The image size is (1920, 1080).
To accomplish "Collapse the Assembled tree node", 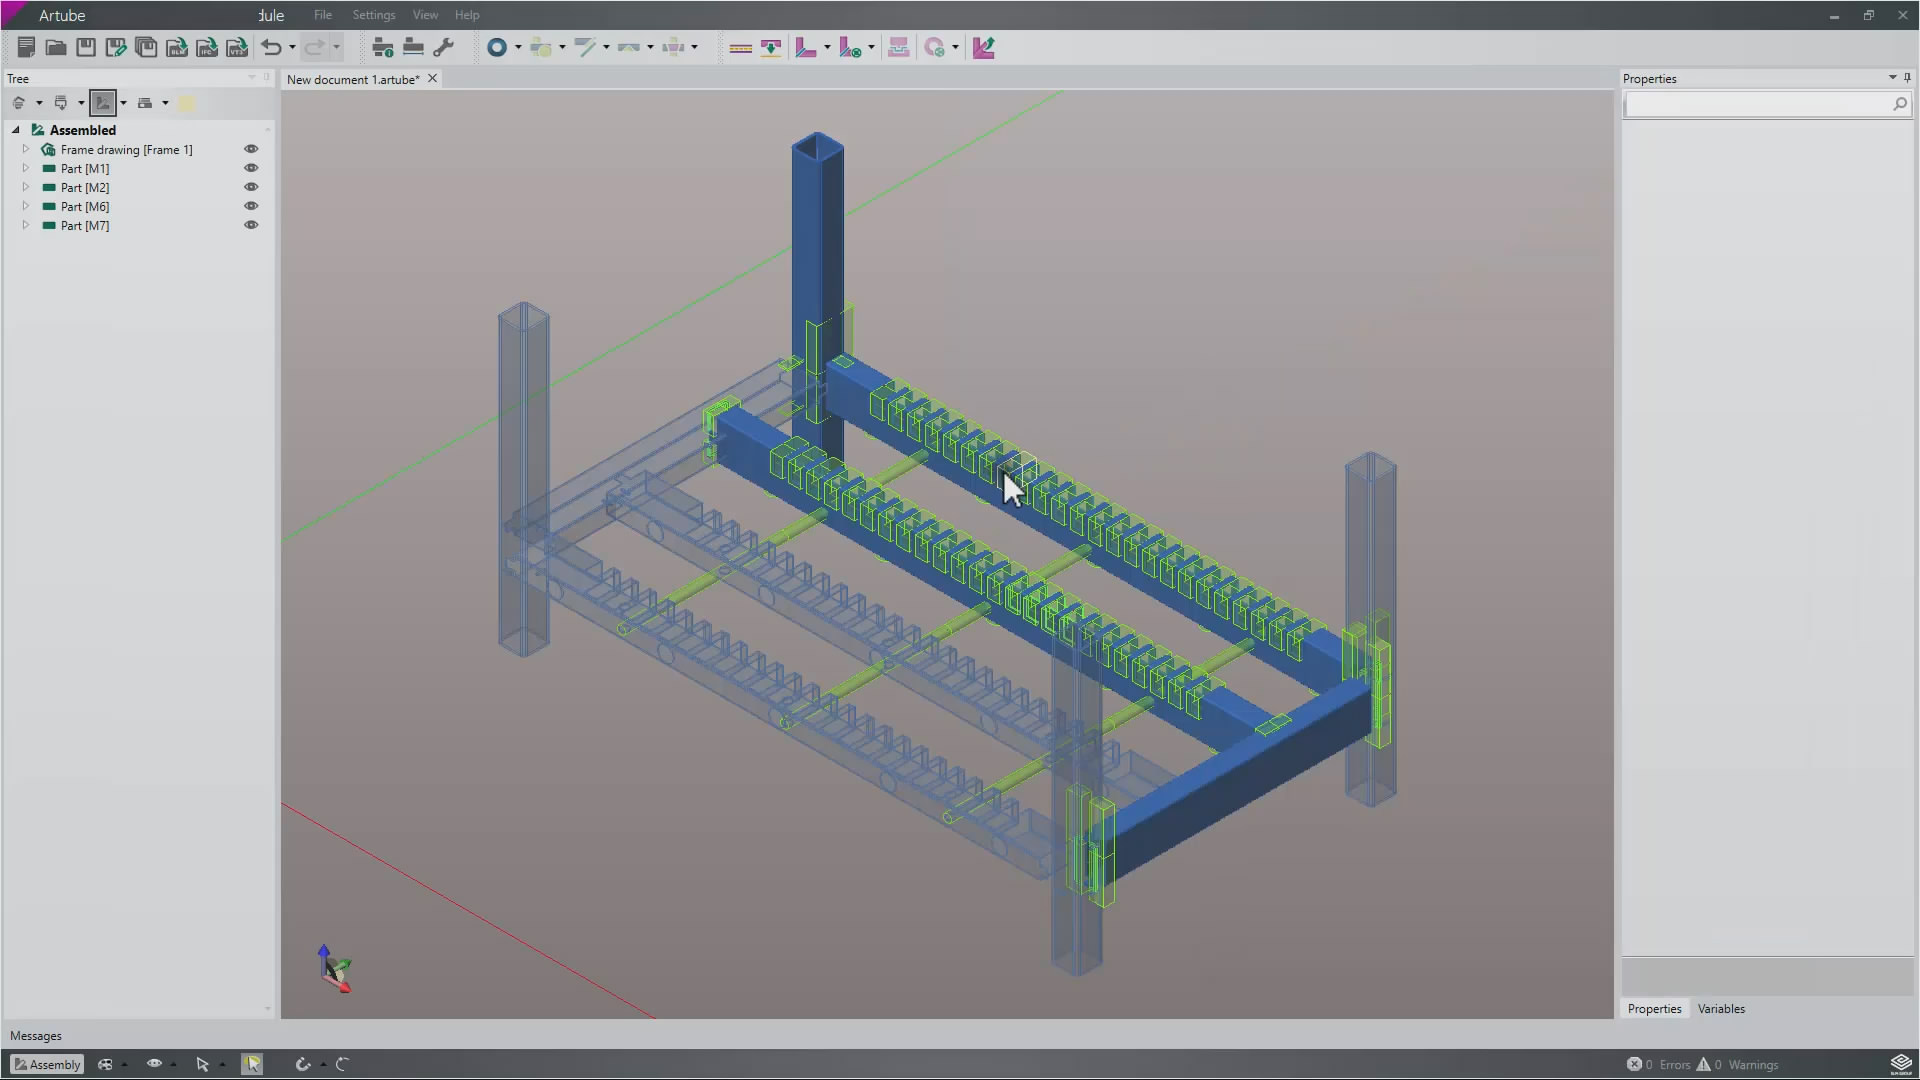I will (x=16, y=130).
